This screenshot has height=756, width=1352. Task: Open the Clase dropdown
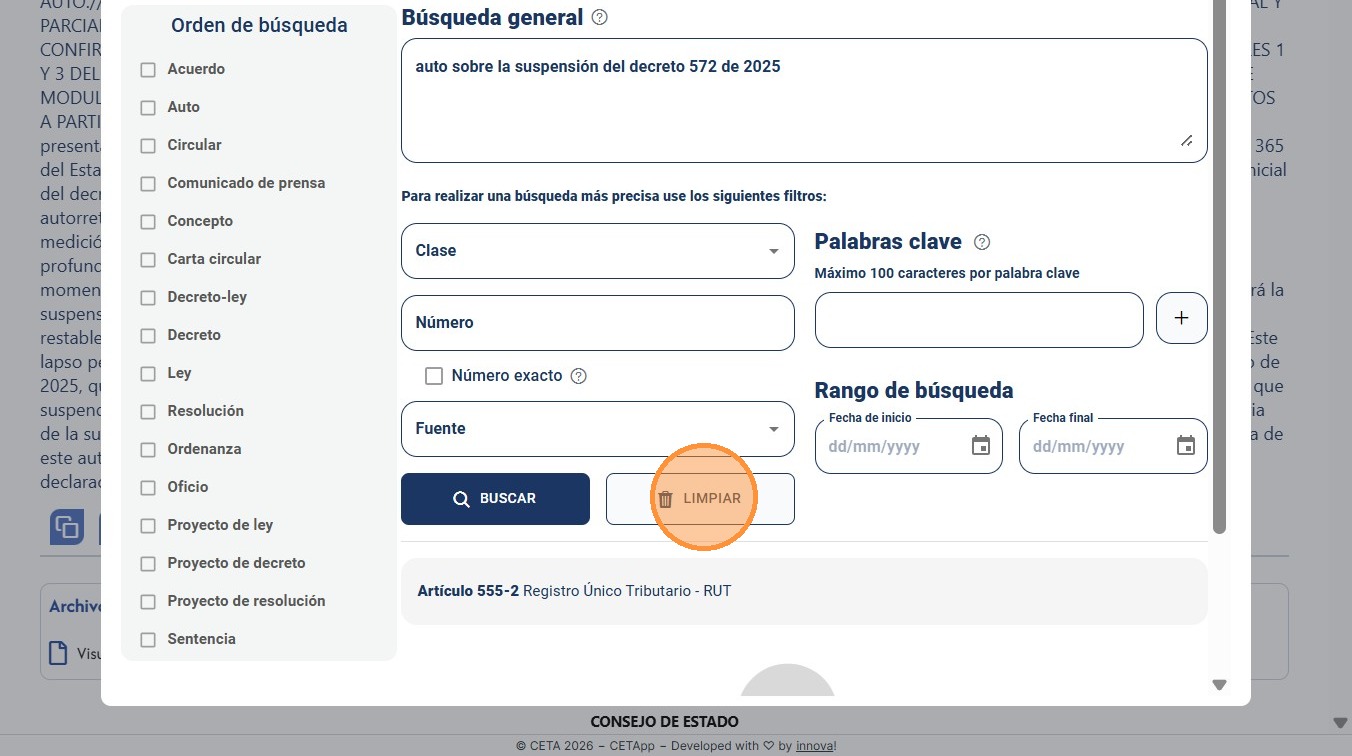pos(598,251)
